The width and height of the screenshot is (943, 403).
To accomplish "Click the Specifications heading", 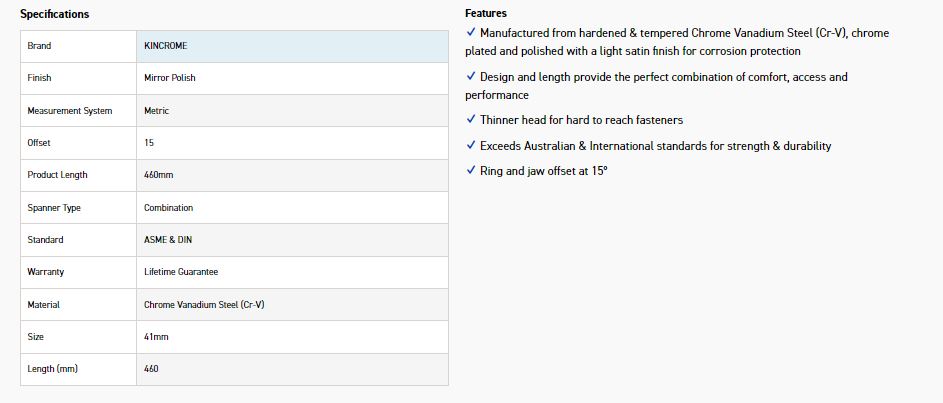I will (55, 14).
